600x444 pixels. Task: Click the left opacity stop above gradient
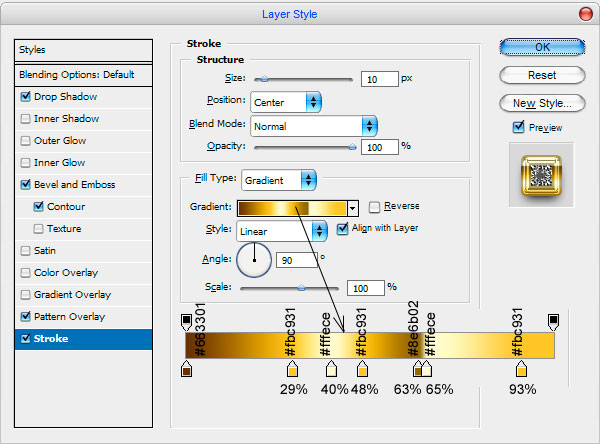(186, 322)
